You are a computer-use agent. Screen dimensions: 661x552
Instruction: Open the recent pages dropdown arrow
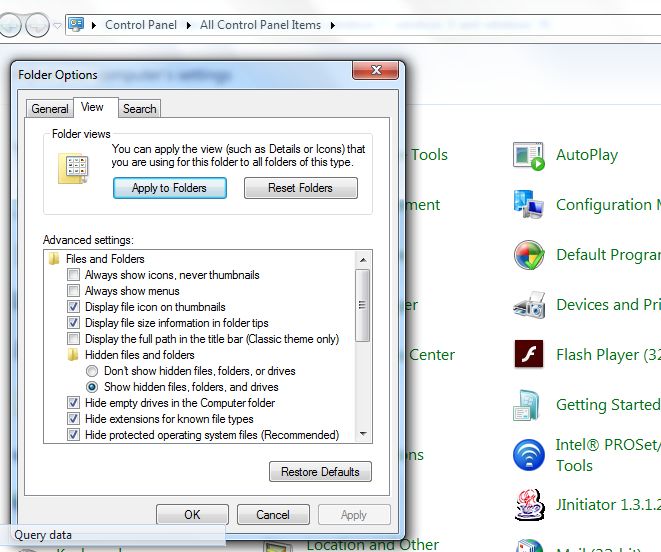tap(58, 26)
